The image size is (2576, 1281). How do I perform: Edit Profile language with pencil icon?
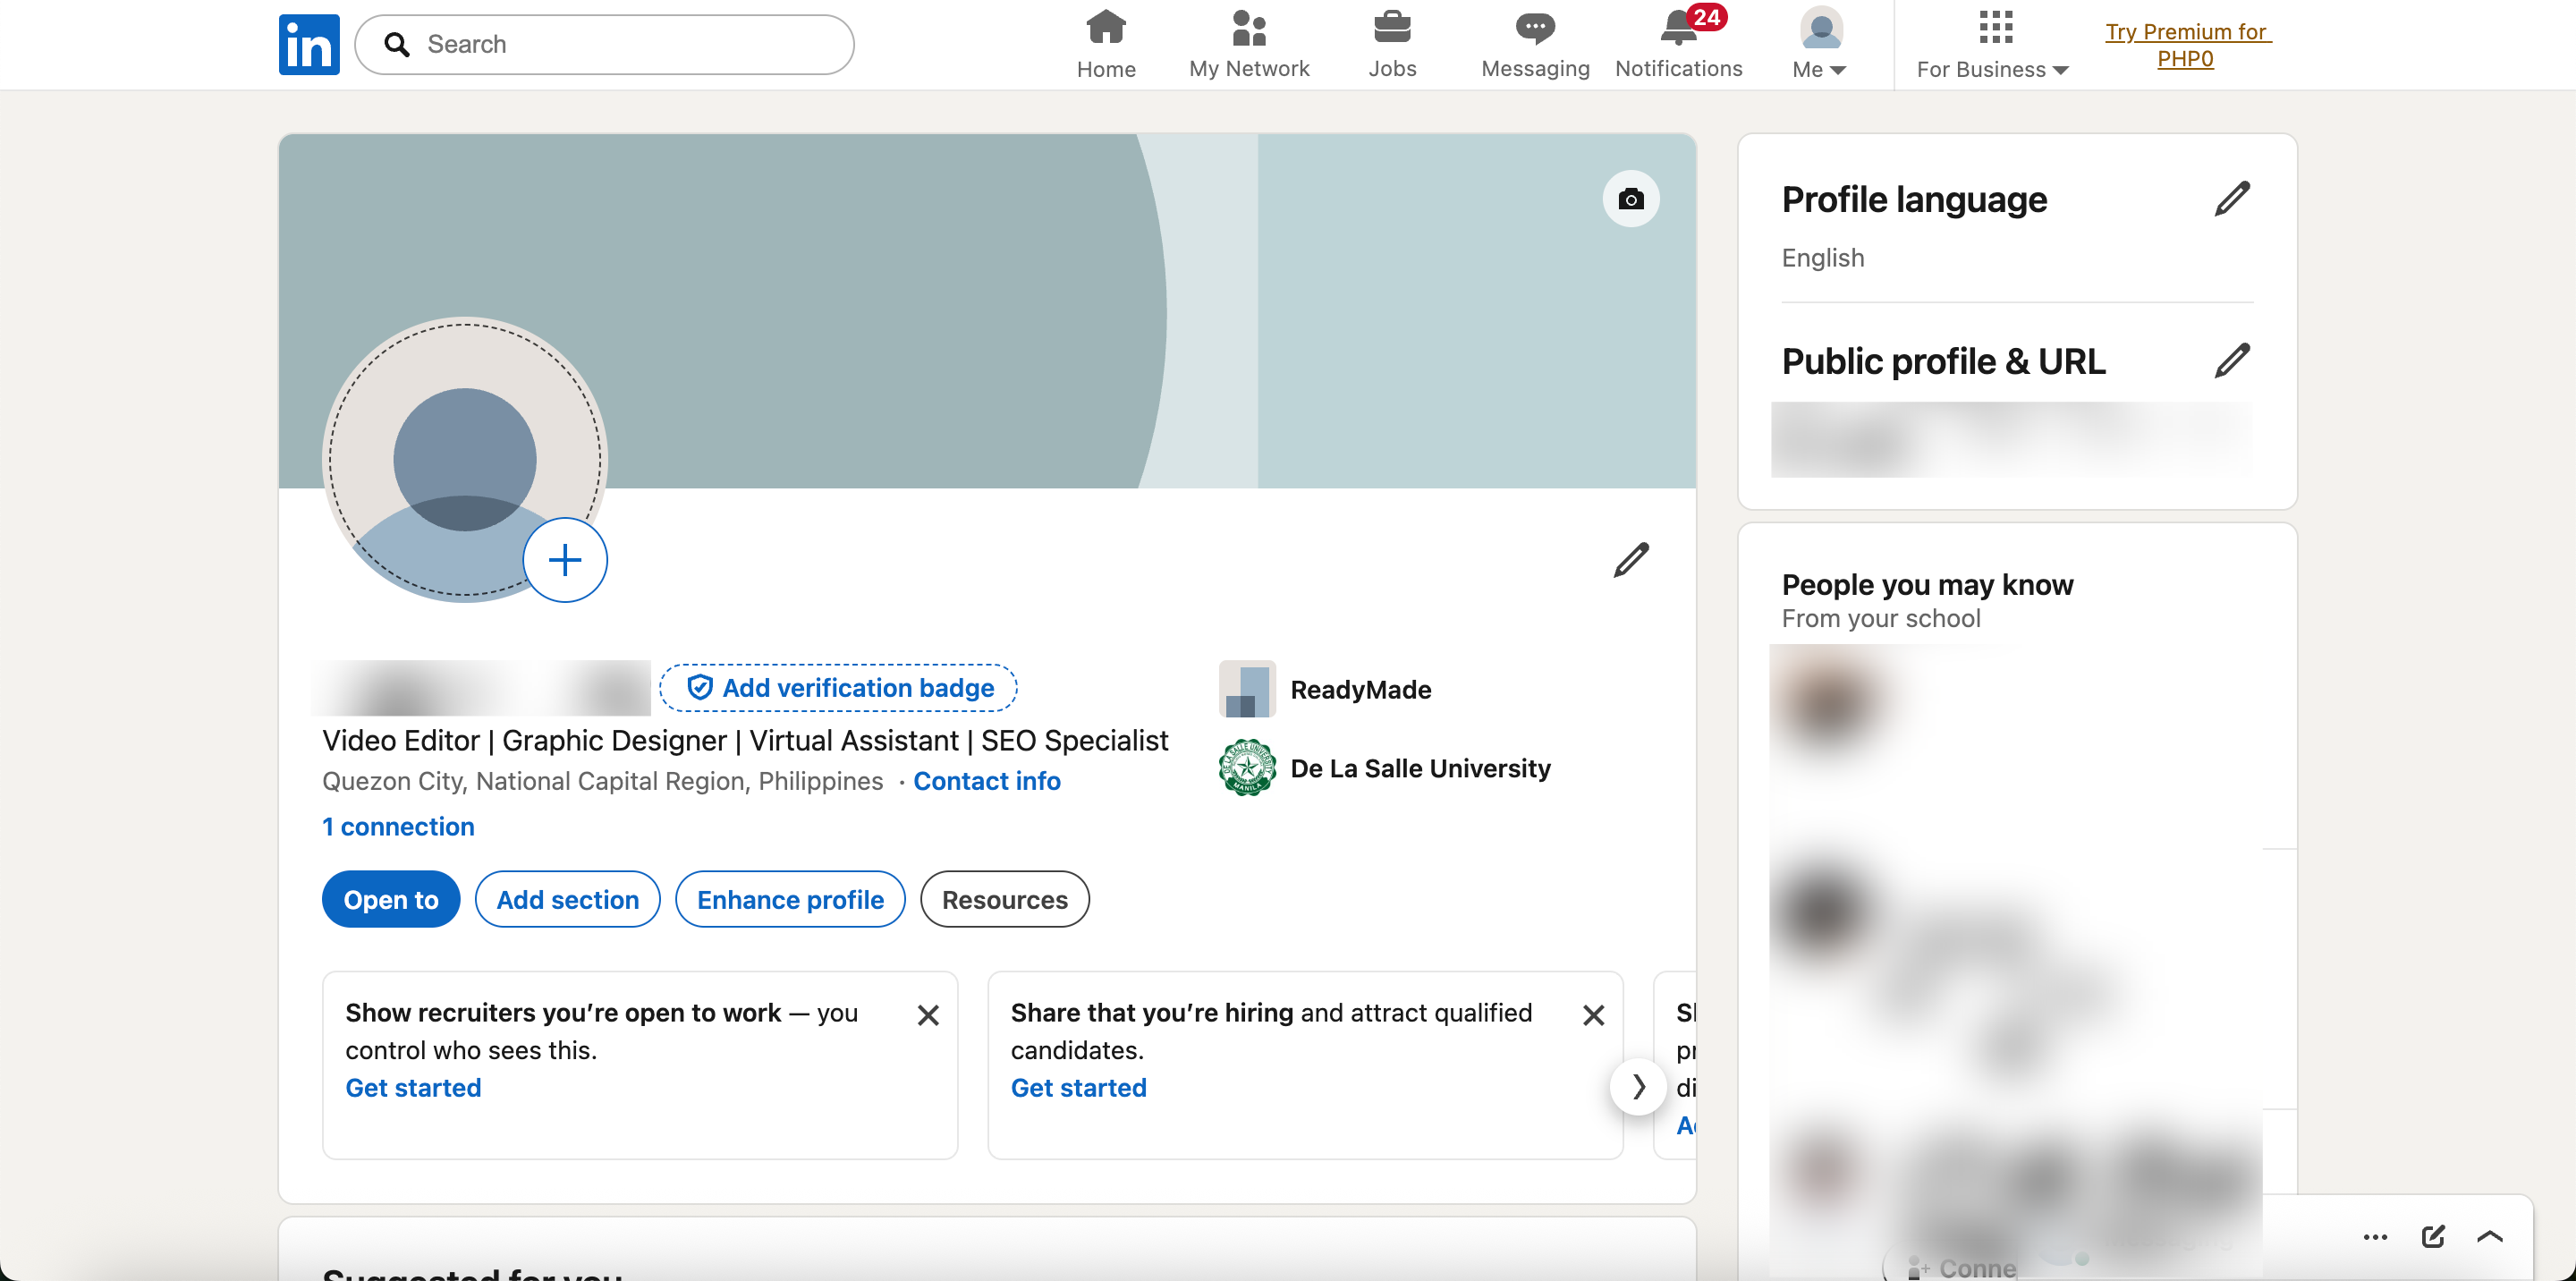[2232, 199]
